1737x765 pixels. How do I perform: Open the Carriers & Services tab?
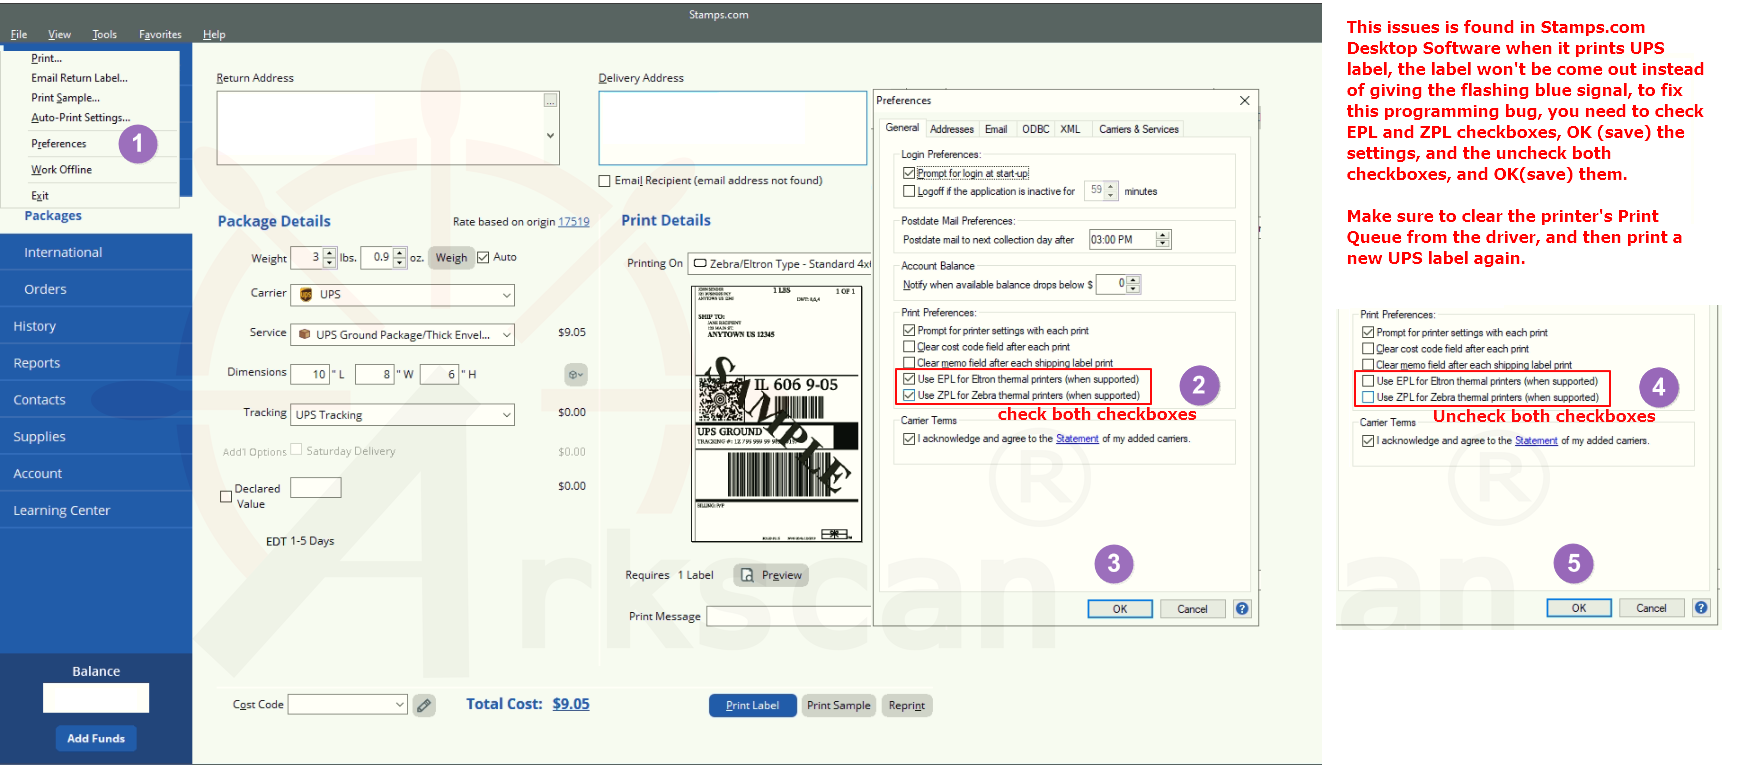(x=1138, y=129)
